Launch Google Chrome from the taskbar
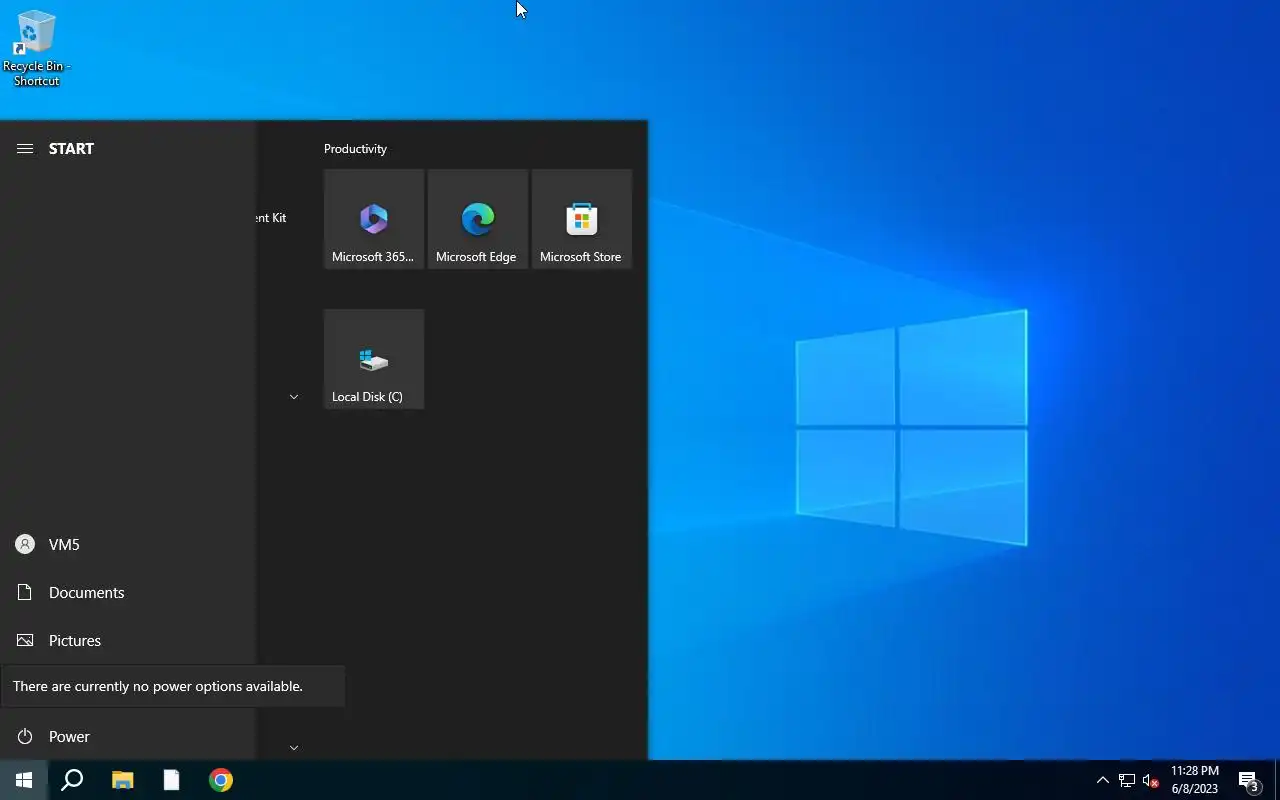 [x=221, y=780]
